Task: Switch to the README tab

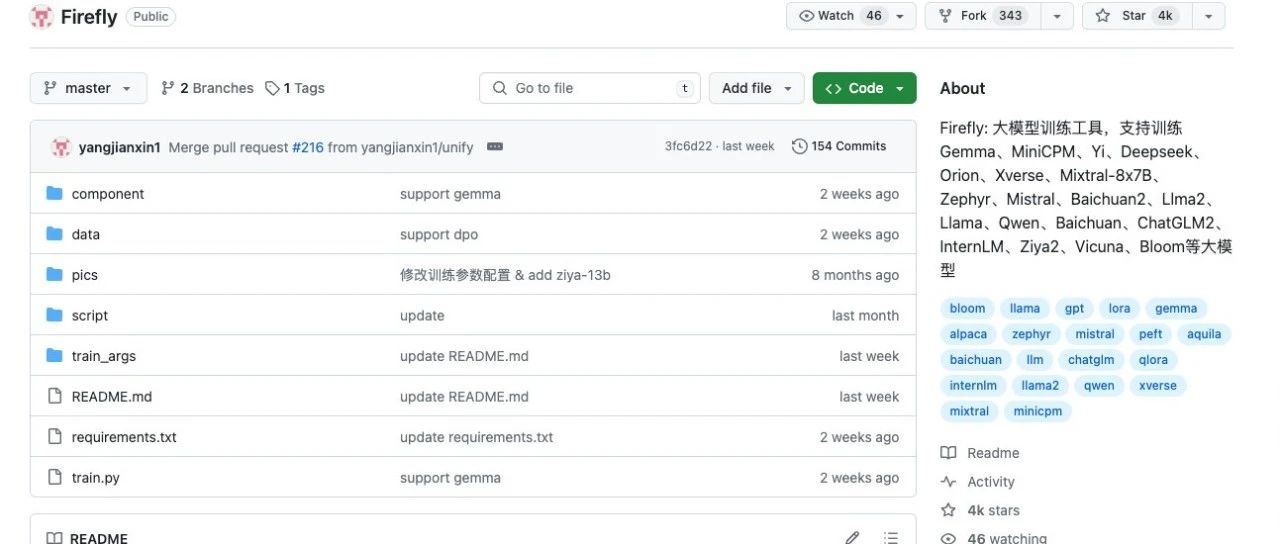Action: pos(87,538)
